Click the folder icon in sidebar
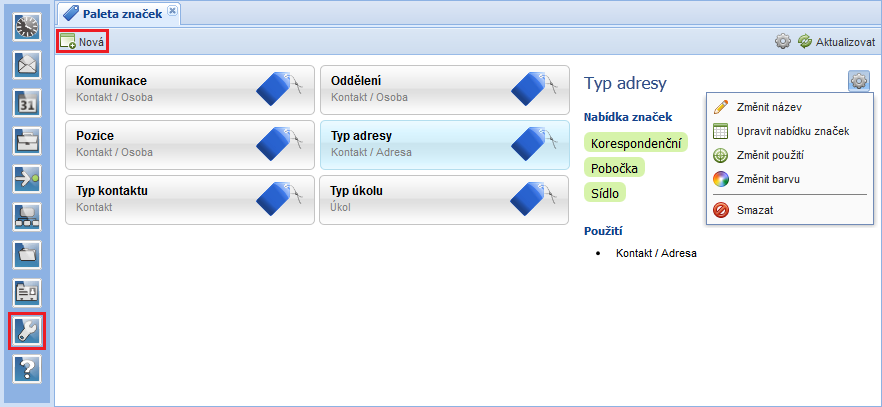882x407 pixels. pyautogui.click(x=26, y=254)
